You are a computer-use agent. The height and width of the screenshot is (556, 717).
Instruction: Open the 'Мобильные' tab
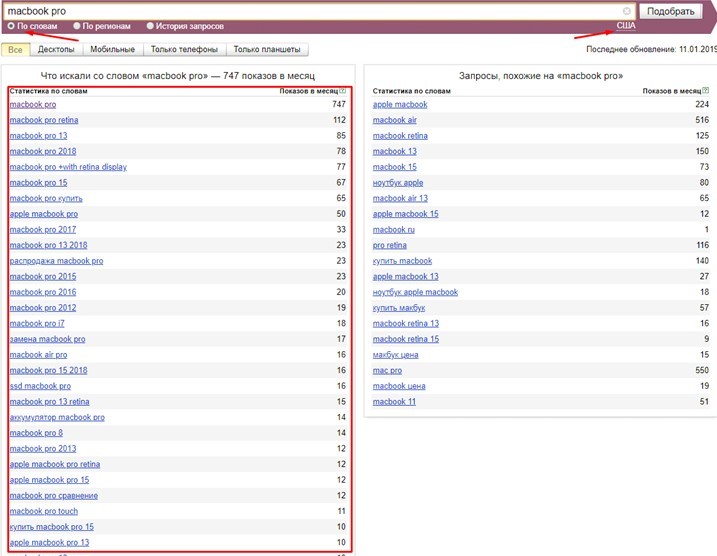tap(113, 49)
